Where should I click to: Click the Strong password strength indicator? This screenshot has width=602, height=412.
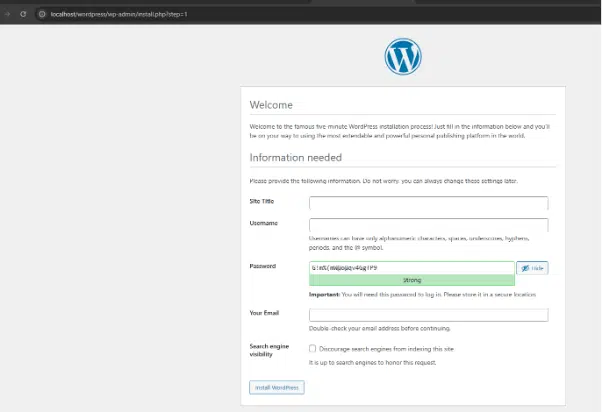412,280
